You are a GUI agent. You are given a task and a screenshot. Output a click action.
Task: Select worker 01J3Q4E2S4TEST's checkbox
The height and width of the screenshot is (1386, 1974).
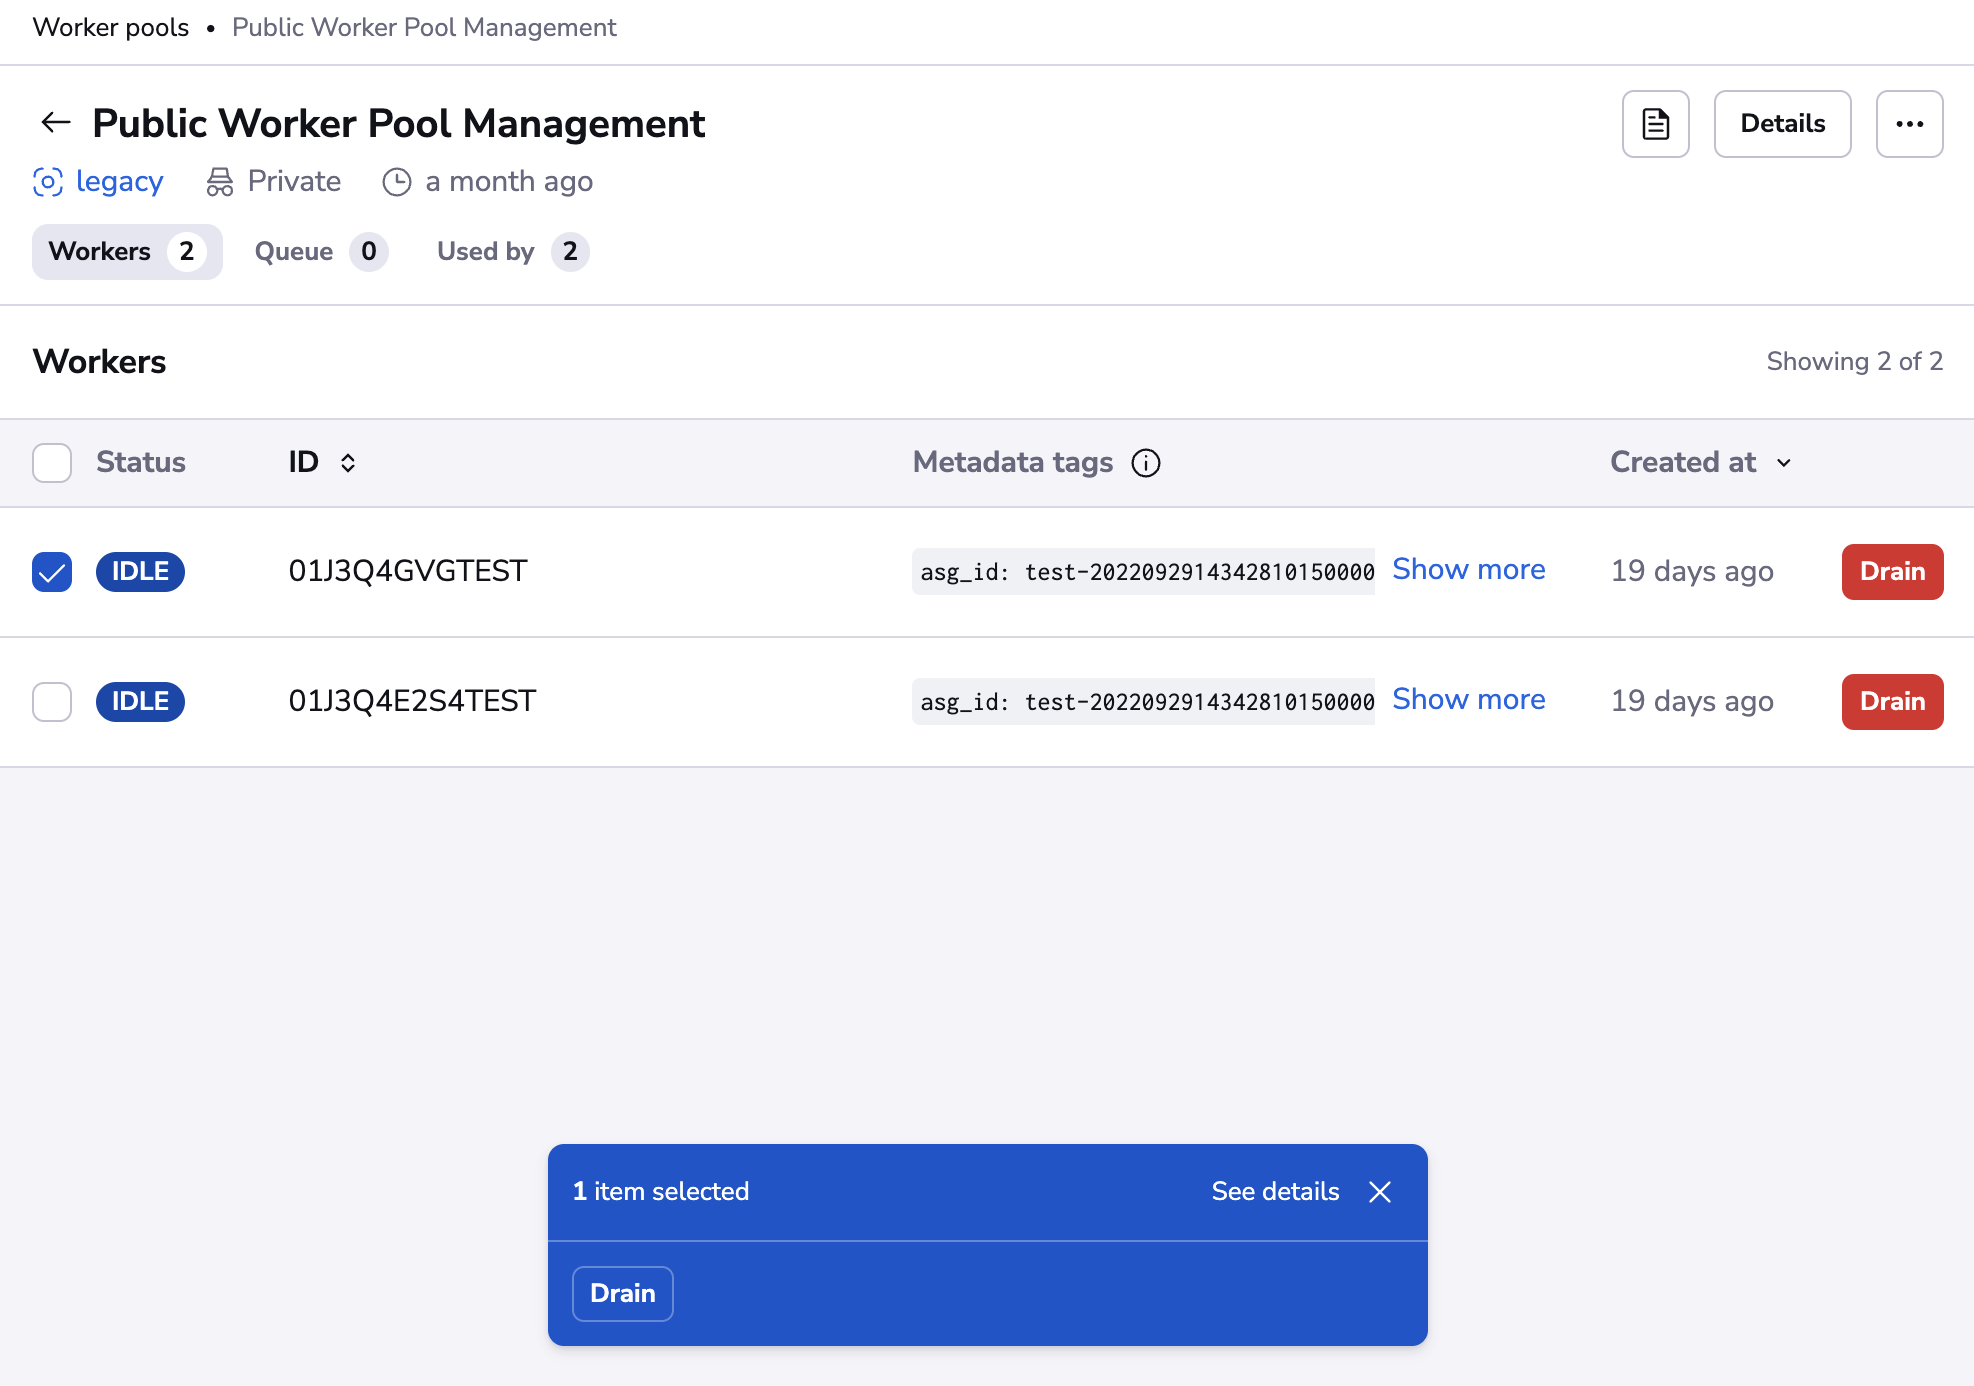51,701
